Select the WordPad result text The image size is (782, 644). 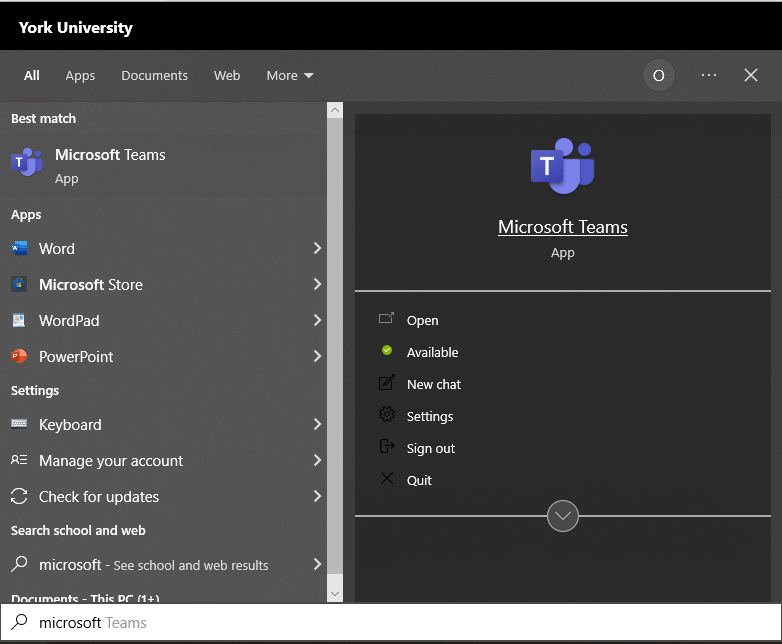69,320
